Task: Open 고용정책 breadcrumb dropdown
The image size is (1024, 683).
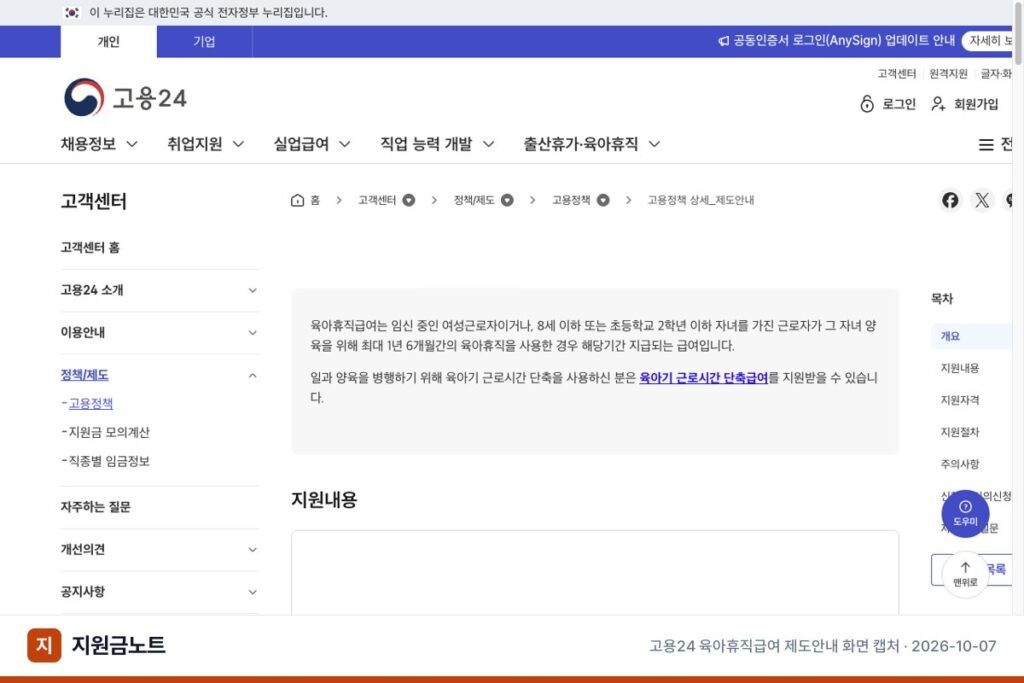Action: [603, 200]
